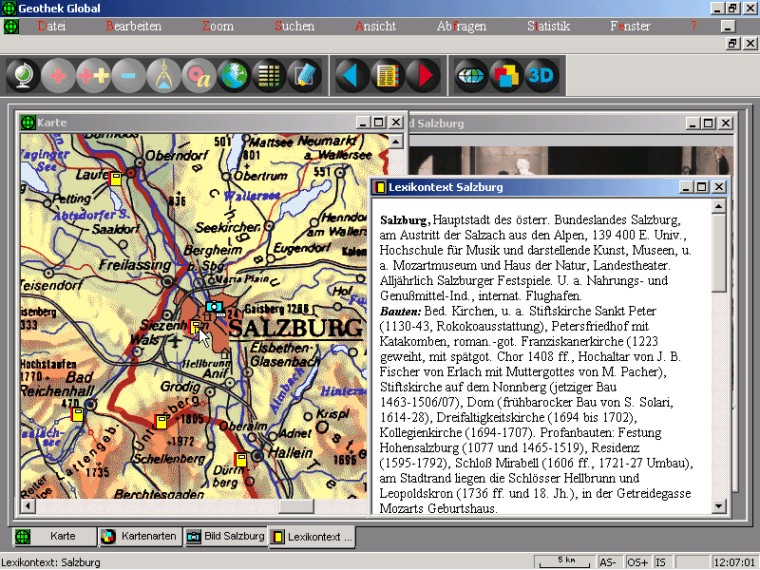Click the table list toolbar icon
760x570 pixels.
tap(269, 76)
